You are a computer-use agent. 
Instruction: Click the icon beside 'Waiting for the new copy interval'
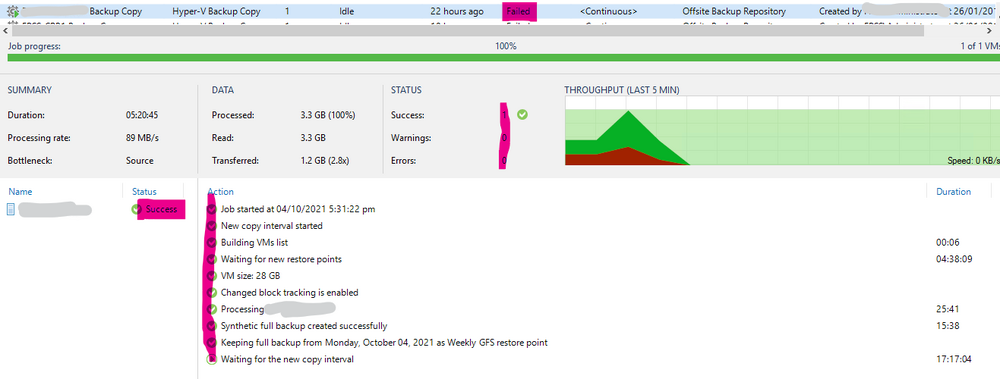[x=212, y=360]
